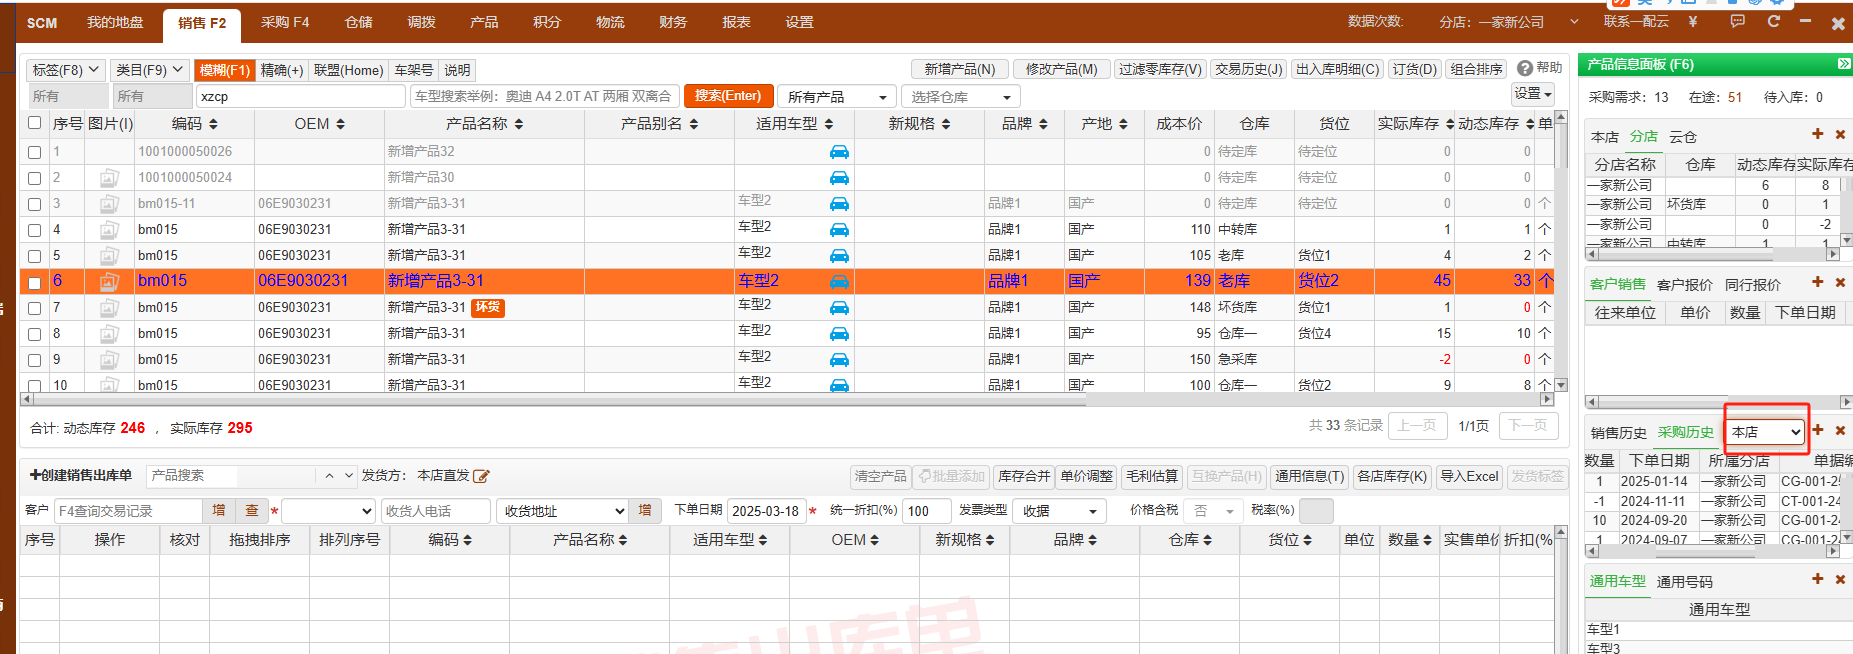Open the image icon in row 7
Image resolution: width=1853 pixels, height=654 pixels.
pyautogui.click(x=109, y=307)
